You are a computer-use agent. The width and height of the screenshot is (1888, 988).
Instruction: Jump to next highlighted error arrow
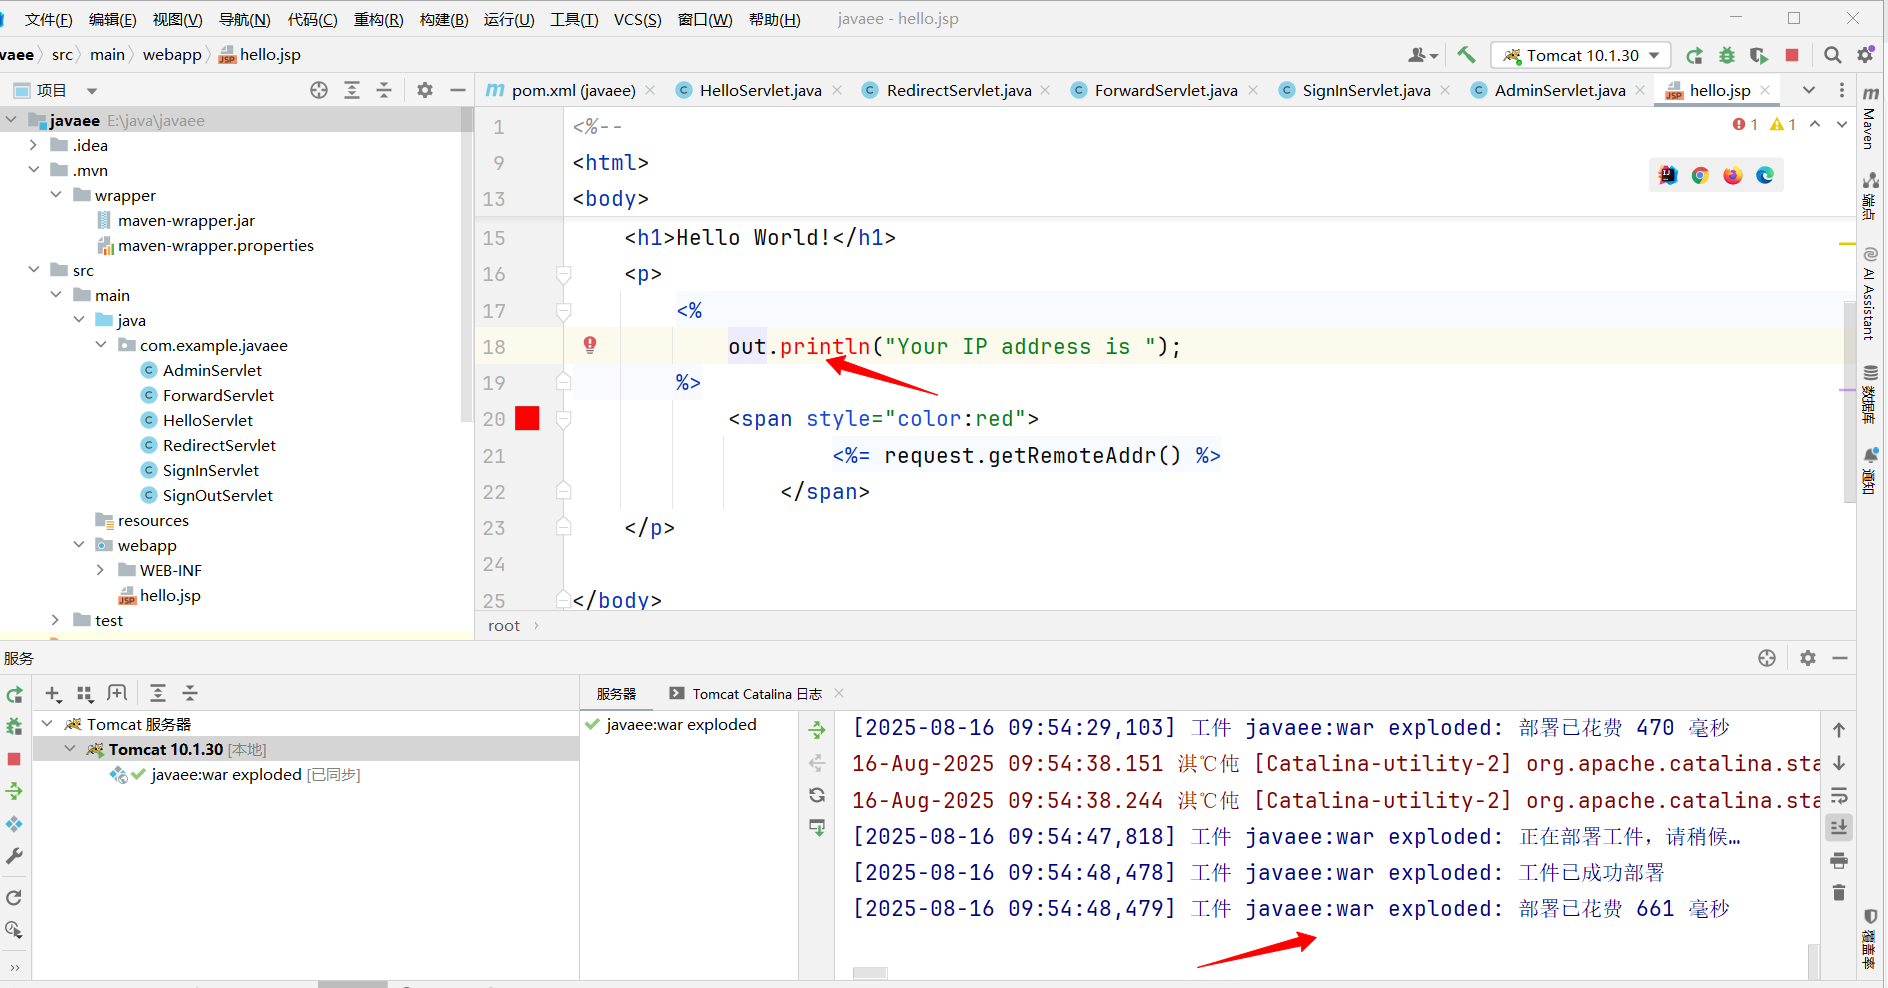[x=1841, y=124]
